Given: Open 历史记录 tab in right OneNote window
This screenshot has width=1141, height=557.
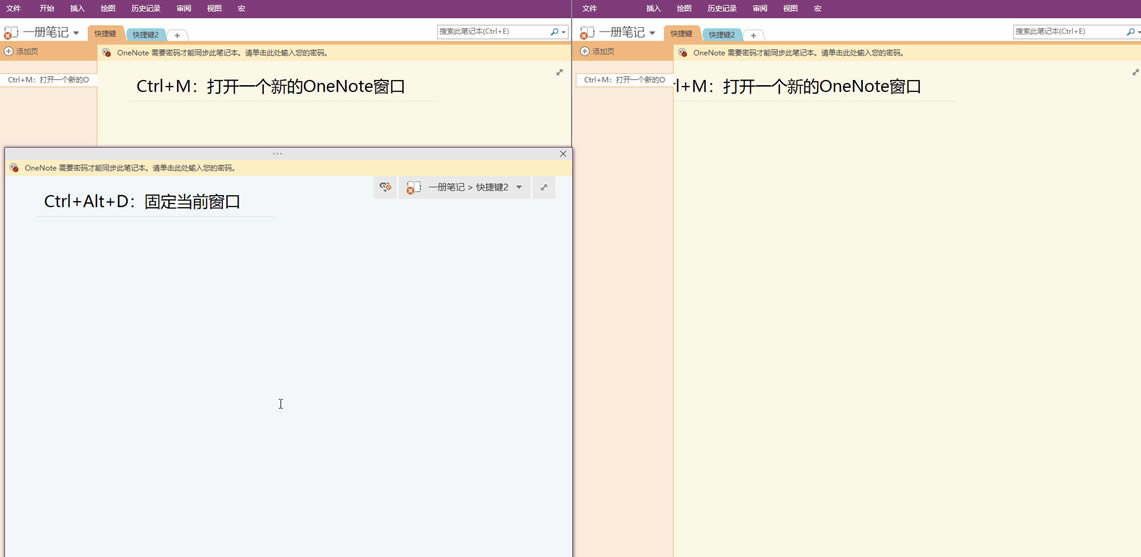Looking at the screenshot, I should pyautogui.click(x=722, y=9).
